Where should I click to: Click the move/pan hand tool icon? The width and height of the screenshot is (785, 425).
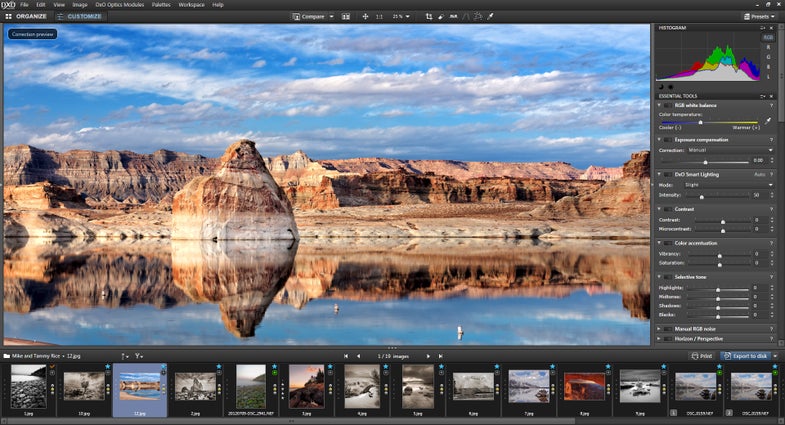pyautogui.click(x=364, y=16)
